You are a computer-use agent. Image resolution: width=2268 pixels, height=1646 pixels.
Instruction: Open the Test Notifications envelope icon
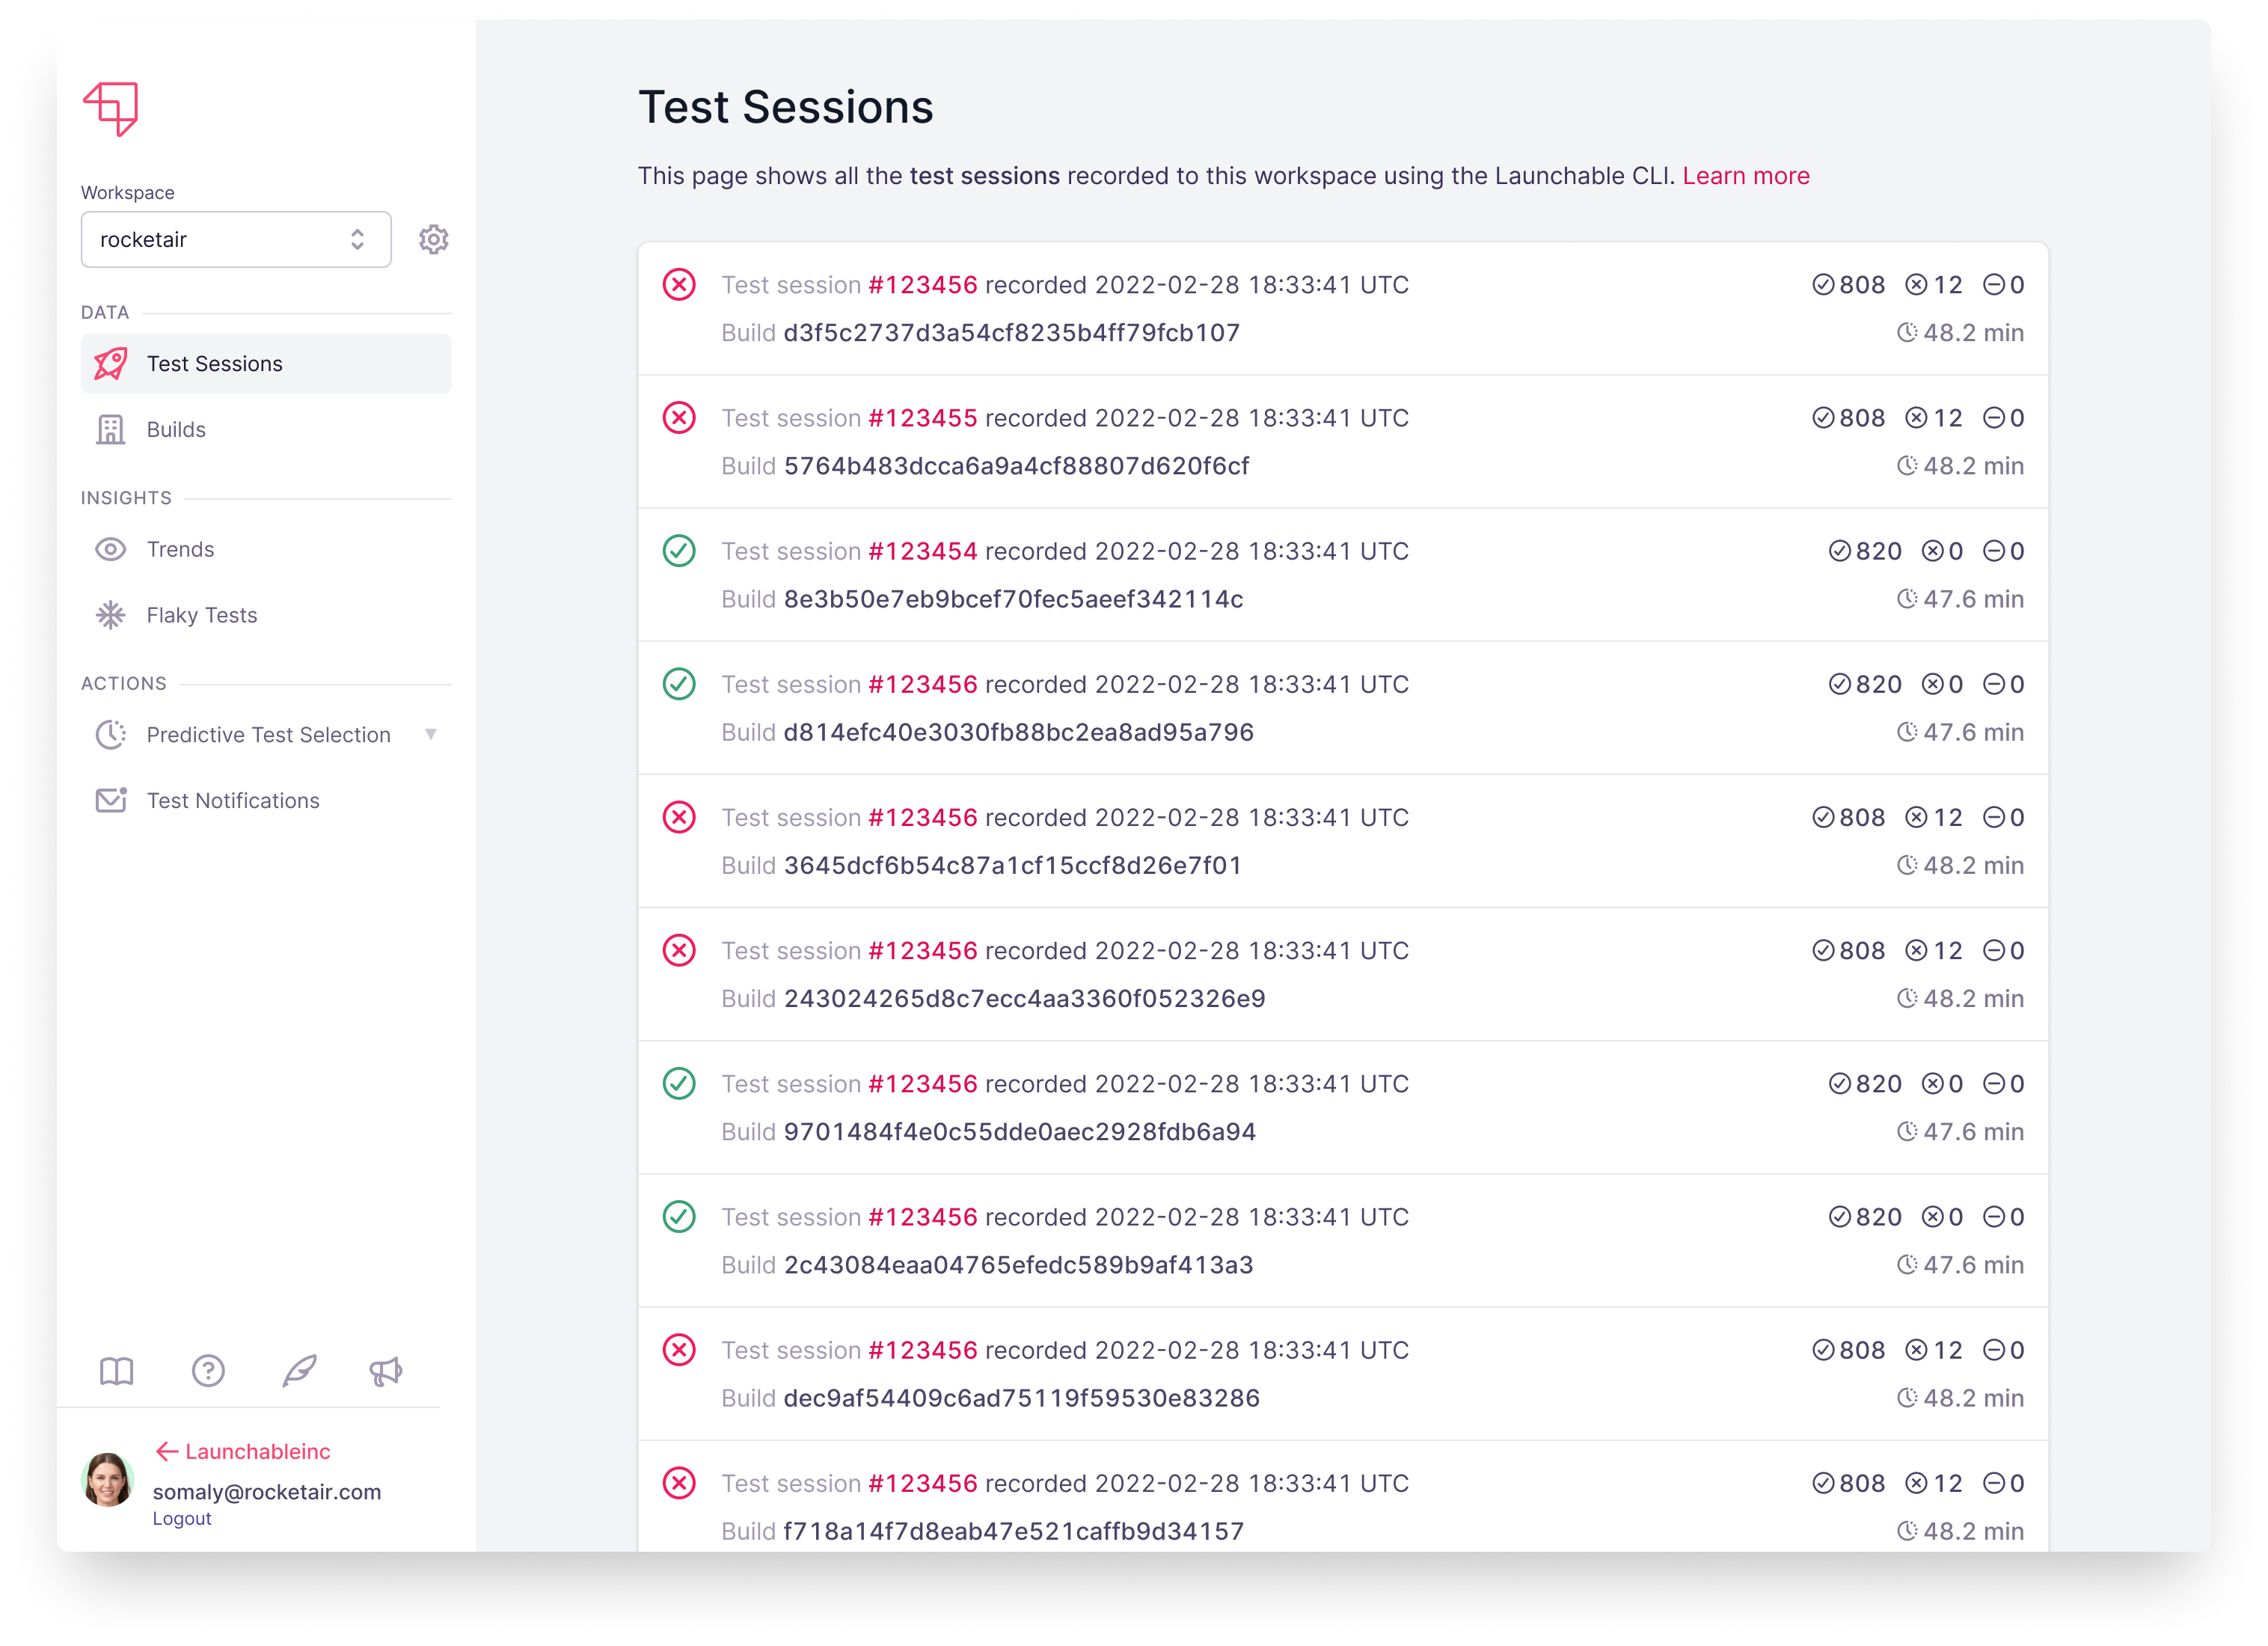click(x=110, y=800)
